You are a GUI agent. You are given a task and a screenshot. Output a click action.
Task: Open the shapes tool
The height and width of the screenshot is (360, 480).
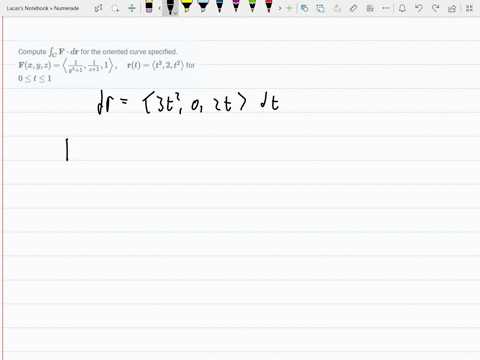click(x=304, y=8)
